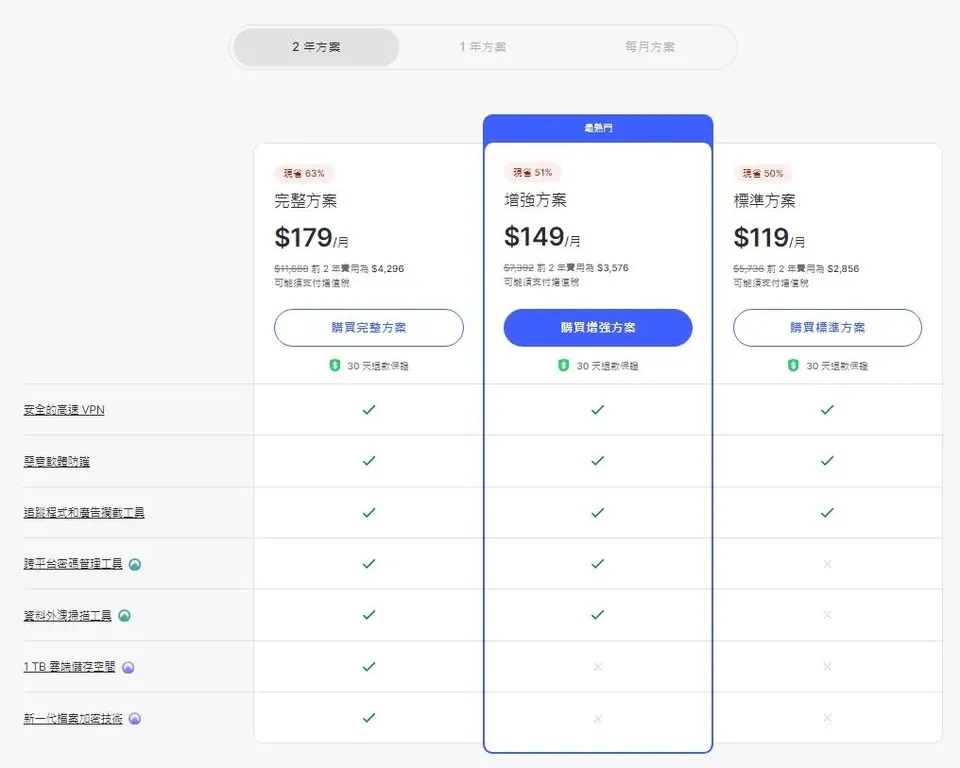
Task: Open the 1 TB 雲端儲存空間 feature link
Action: [x=69, y=667]
